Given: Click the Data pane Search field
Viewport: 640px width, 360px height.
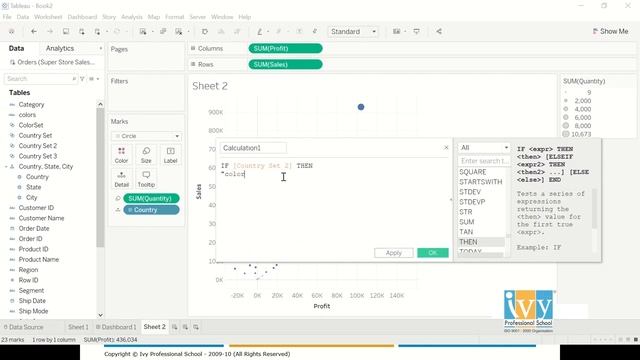Looking at the screenshot, I should point(40,79).
